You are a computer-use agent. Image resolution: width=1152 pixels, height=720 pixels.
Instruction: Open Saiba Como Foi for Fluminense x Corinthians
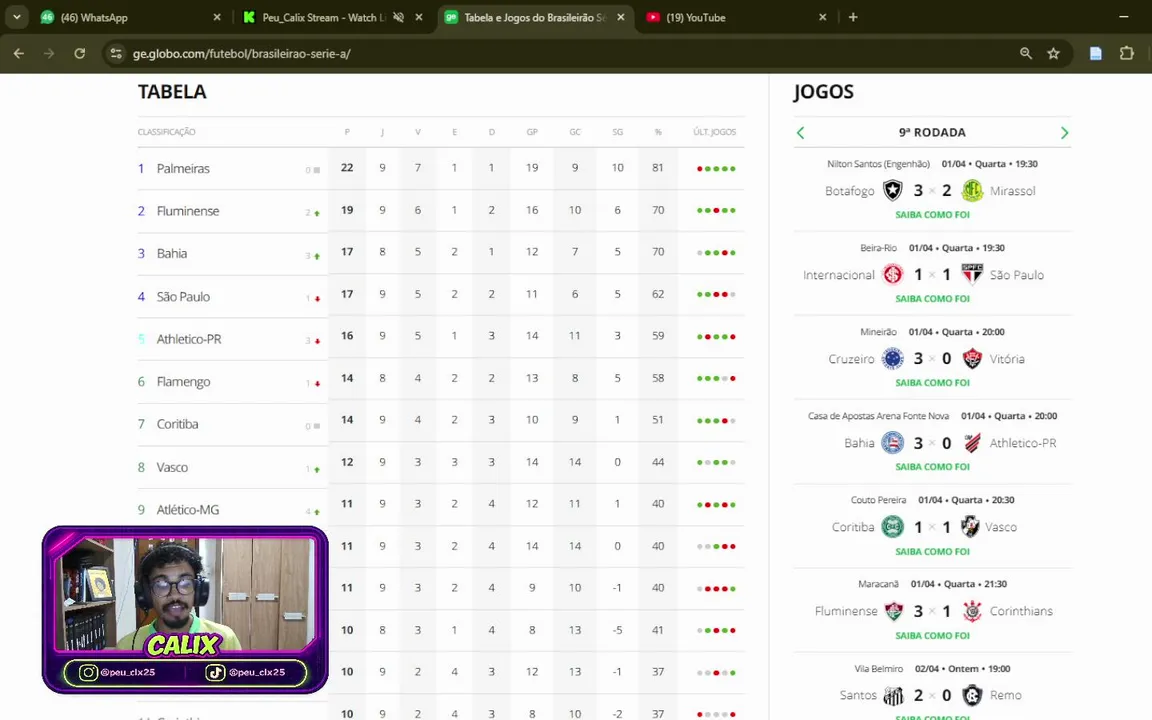[x=932, y=636]
